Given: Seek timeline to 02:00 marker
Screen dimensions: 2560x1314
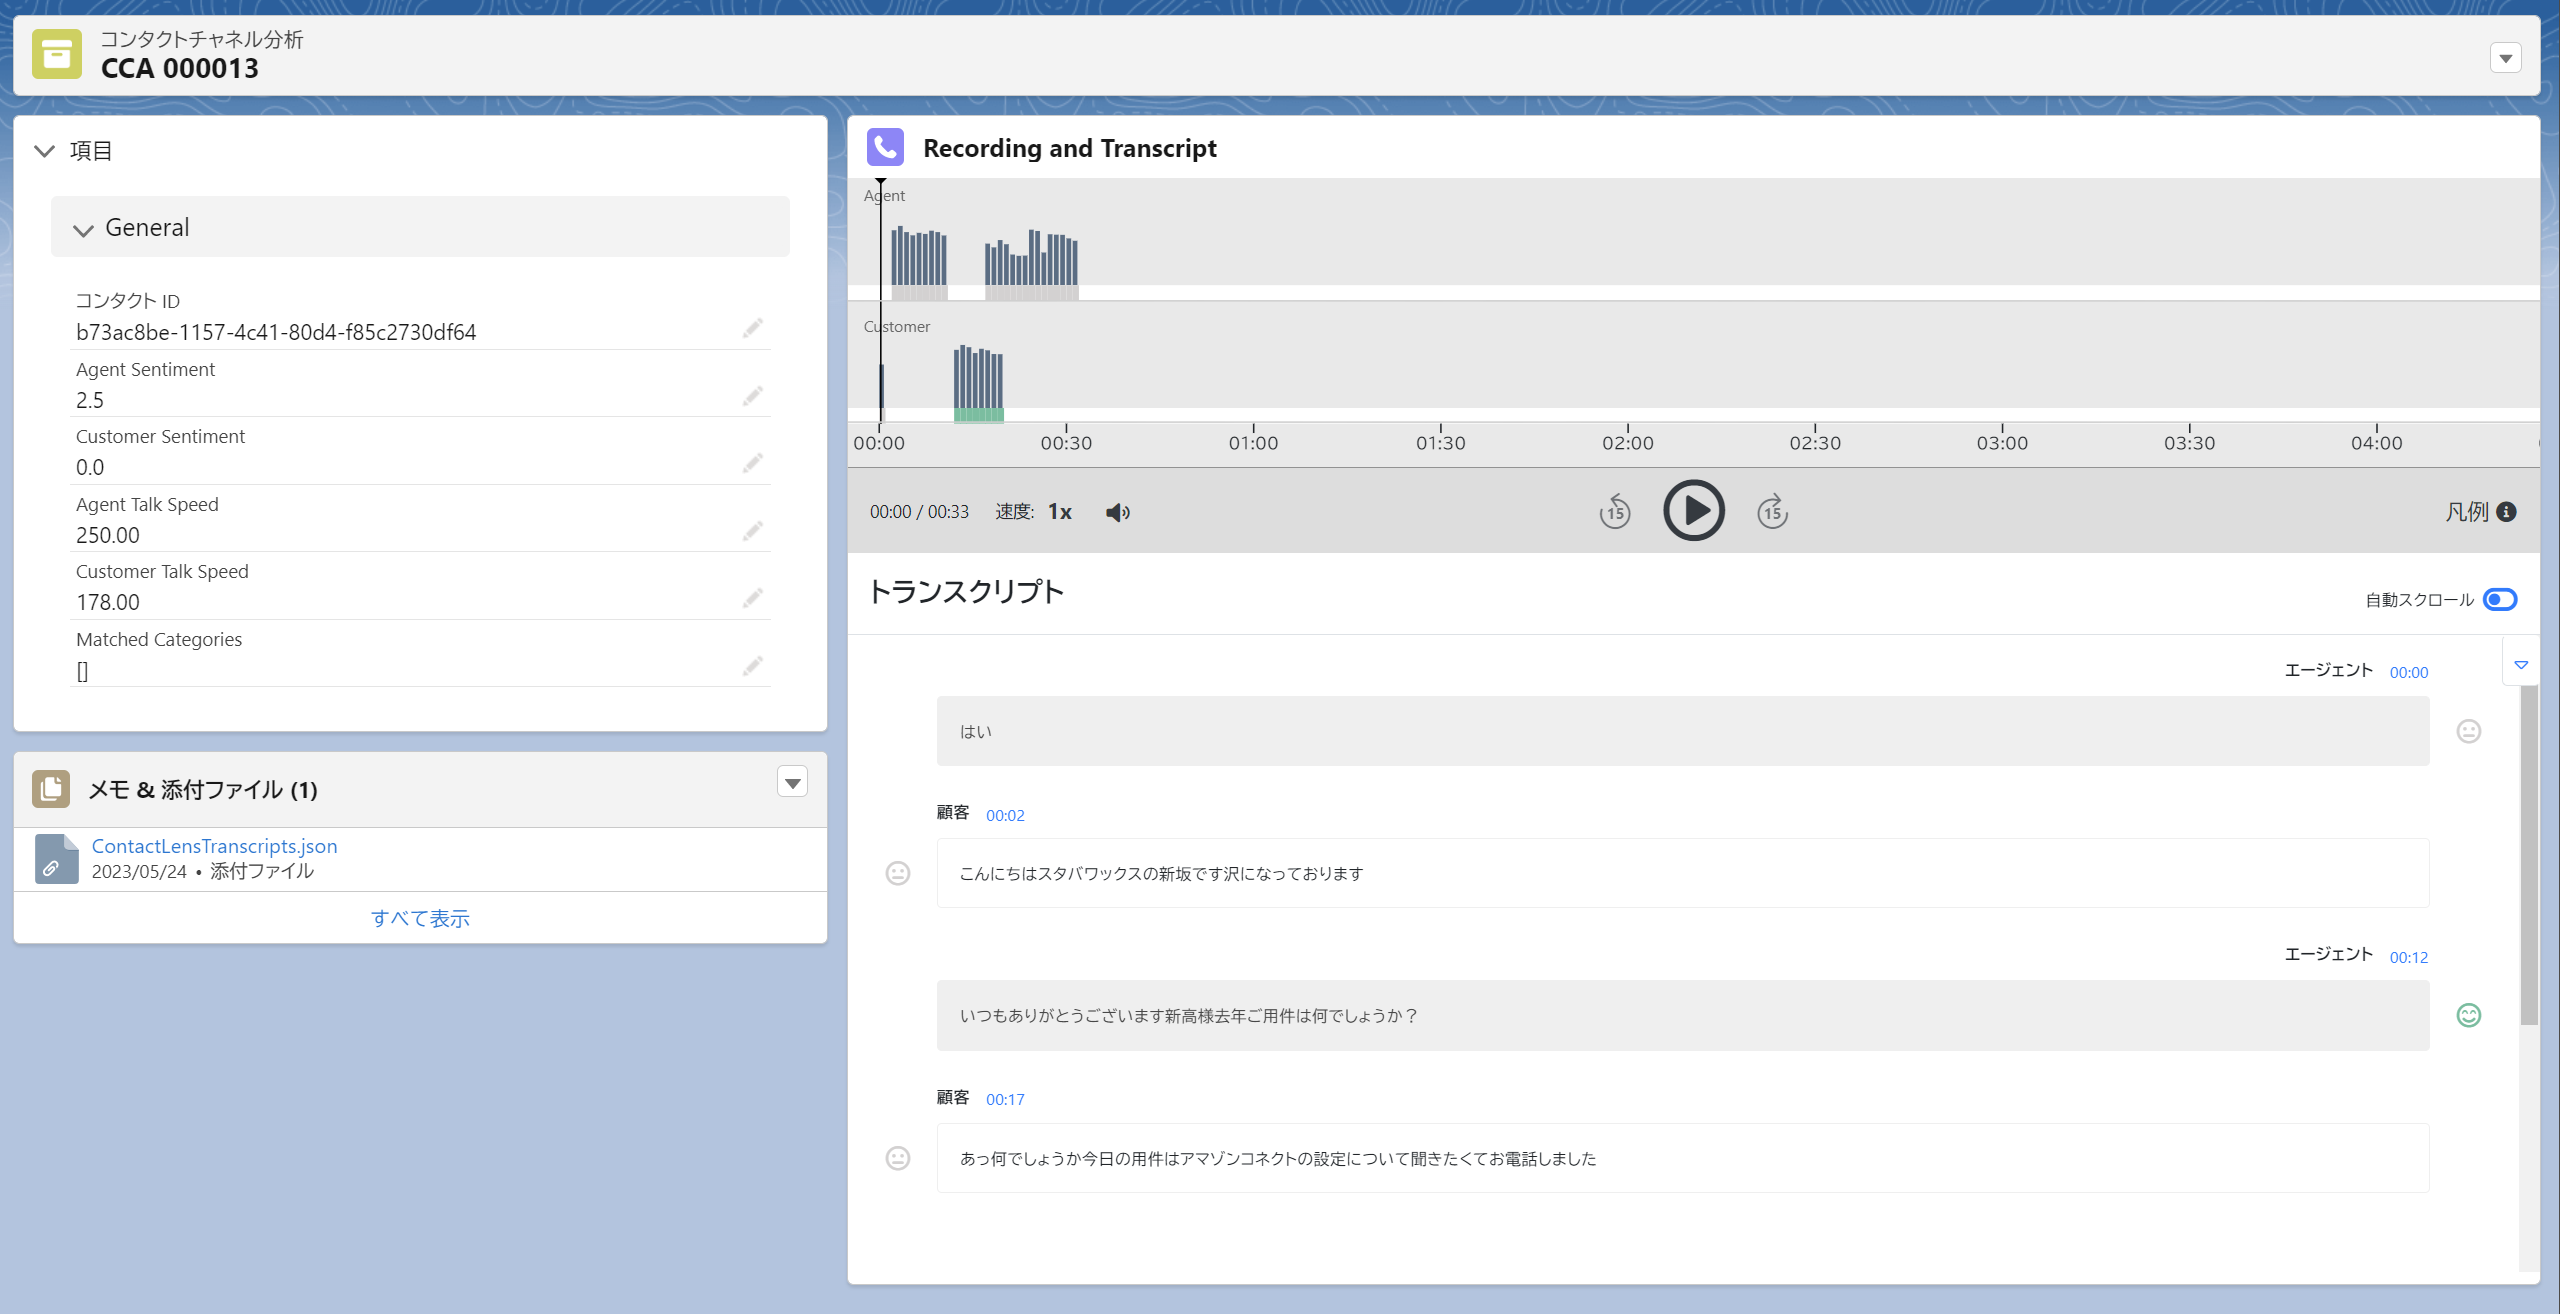Looking at the screenshot, I should tap(1628, 442).
